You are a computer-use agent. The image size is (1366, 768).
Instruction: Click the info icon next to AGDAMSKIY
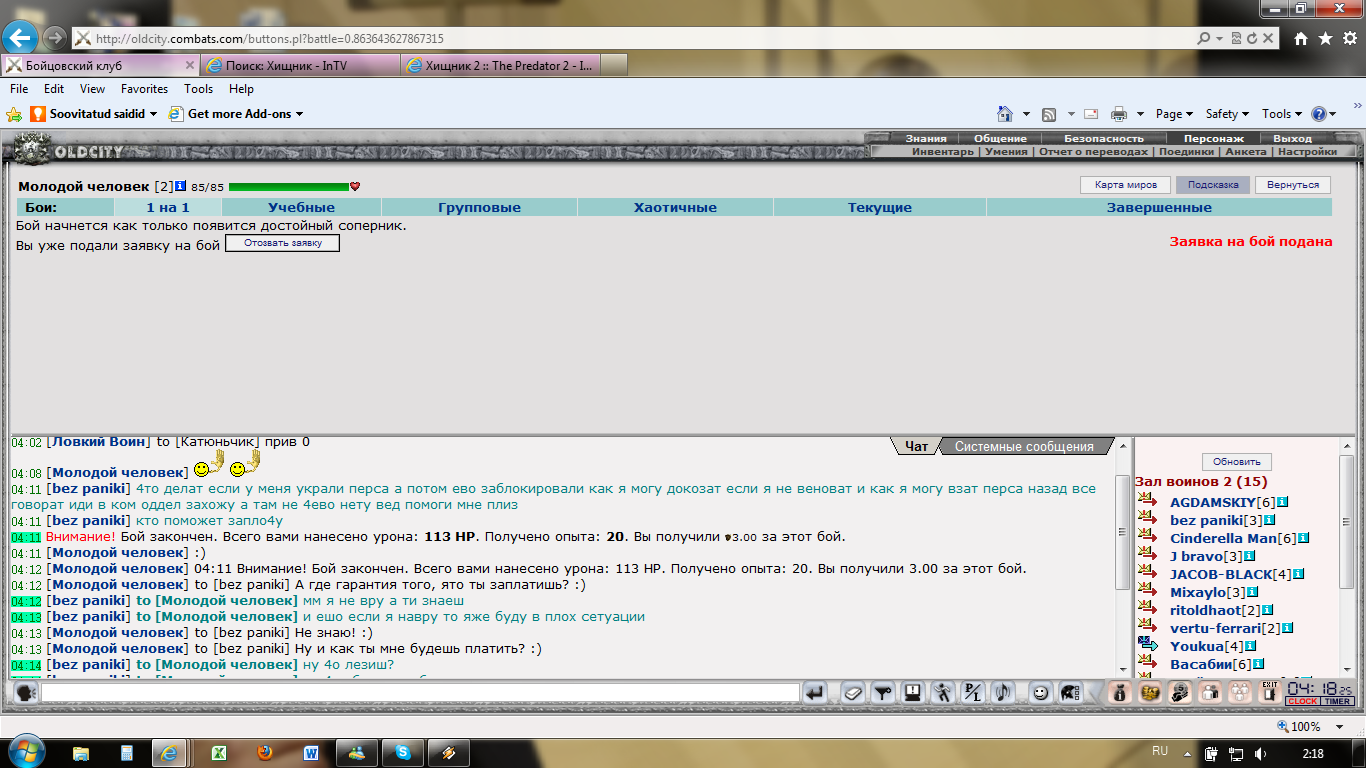click(x=1283, y=502)
